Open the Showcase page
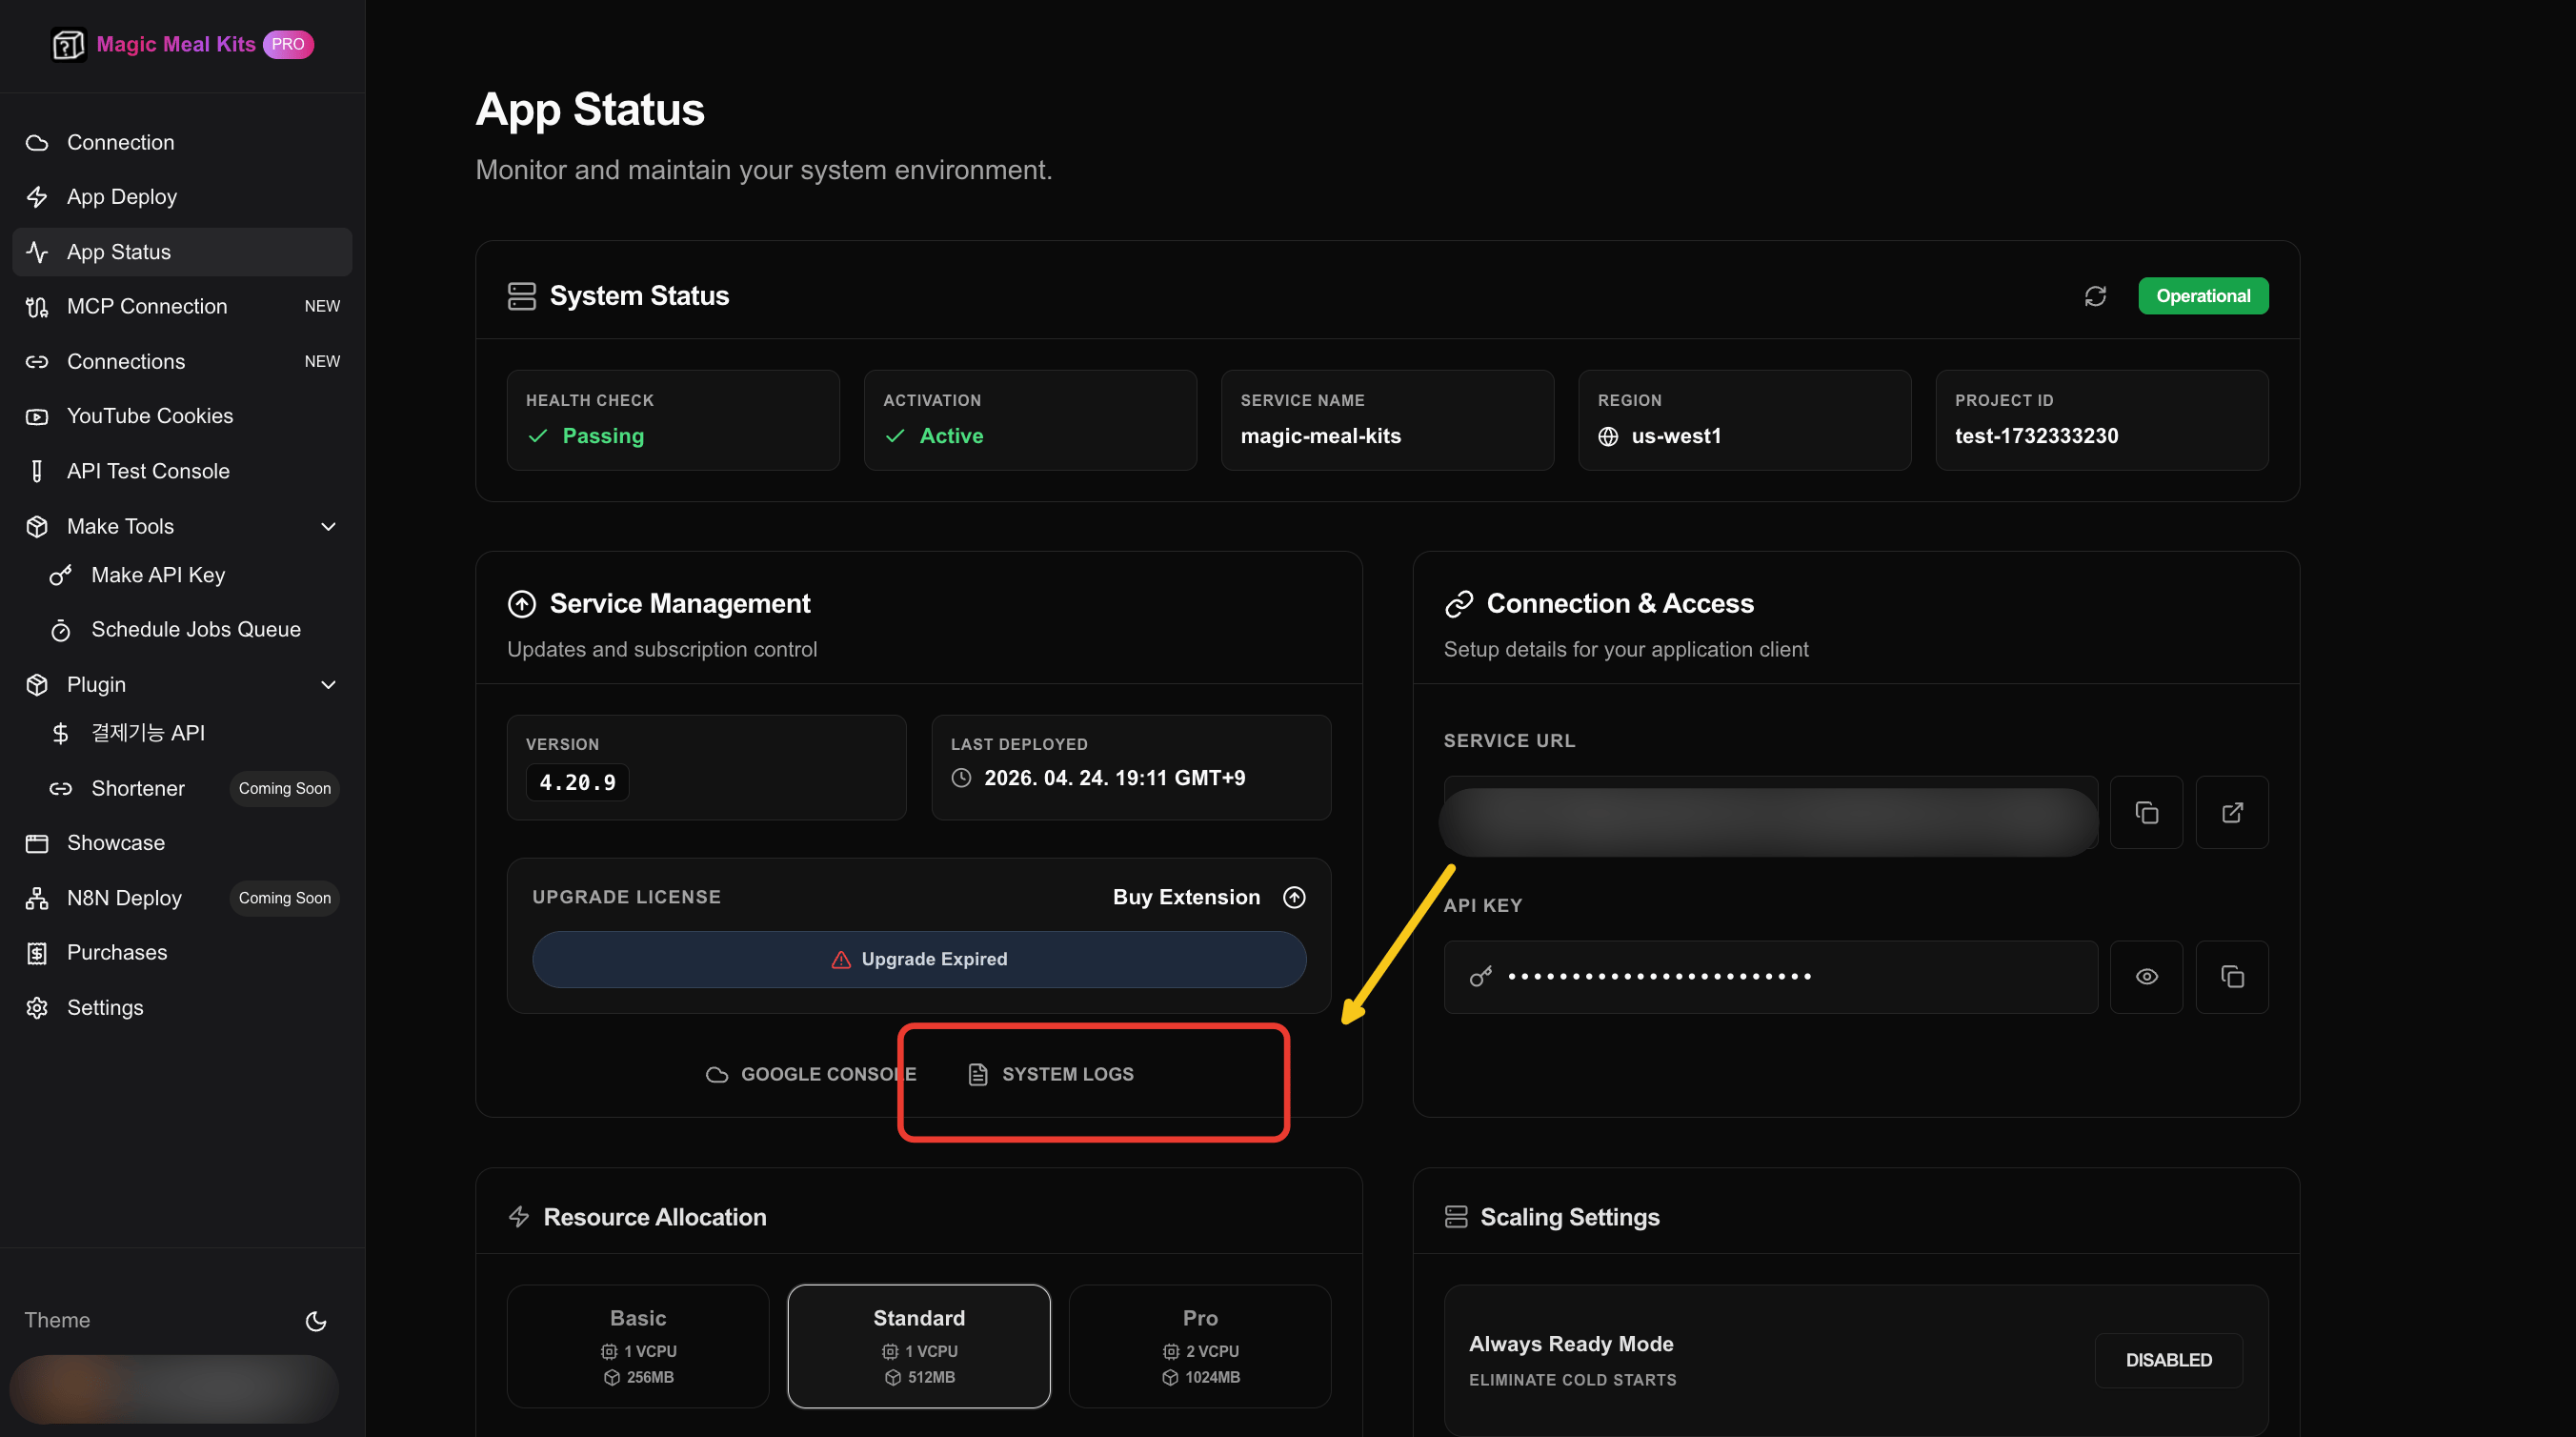 [x=182, y=843]
